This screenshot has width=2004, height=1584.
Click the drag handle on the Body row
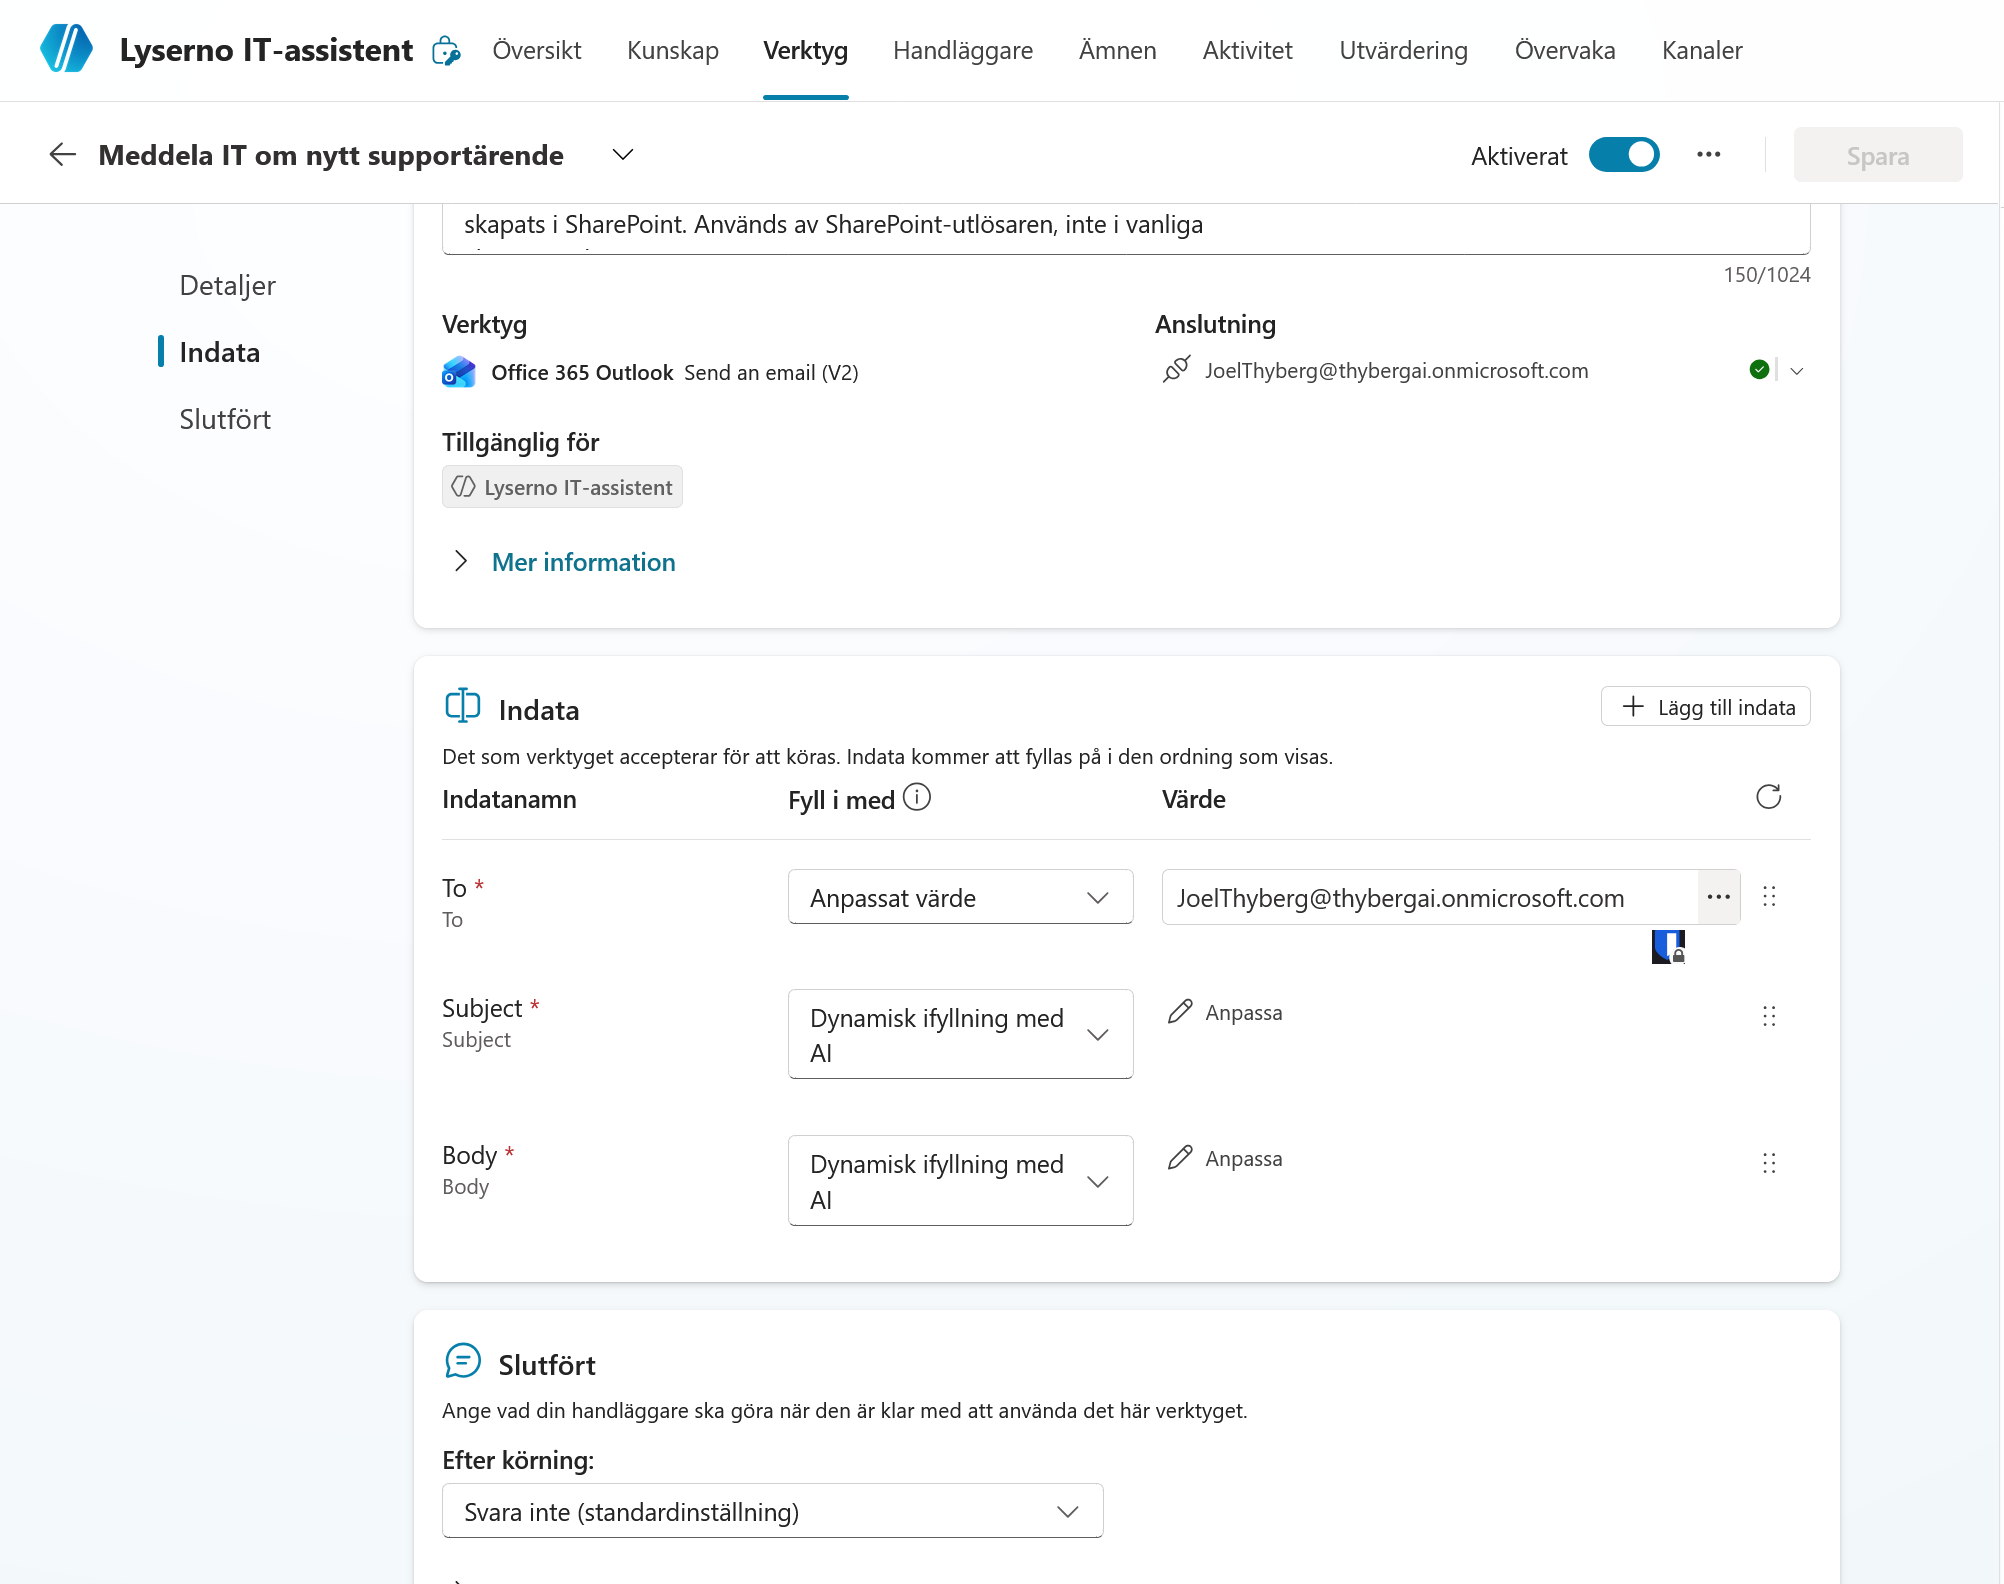(1768, 1163)
